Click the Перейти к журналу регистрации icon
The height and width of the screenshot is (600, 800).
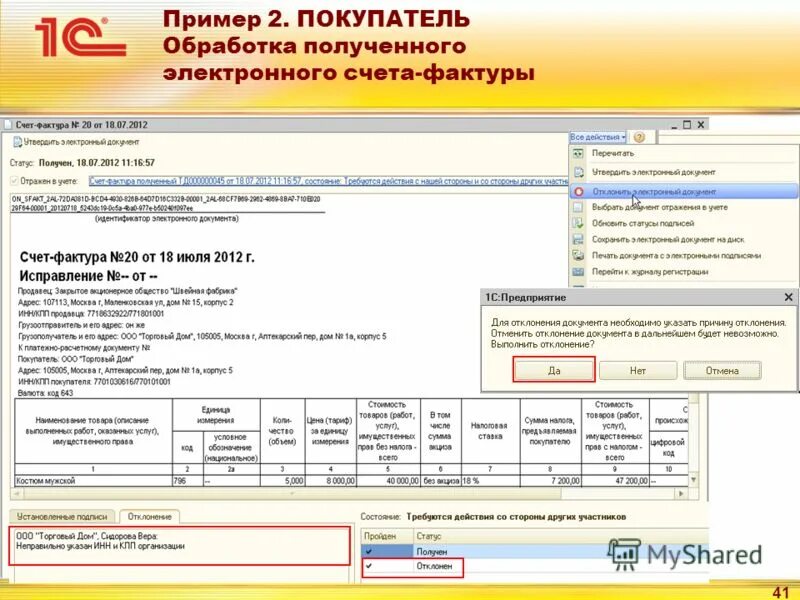click(x=578, y=270)
